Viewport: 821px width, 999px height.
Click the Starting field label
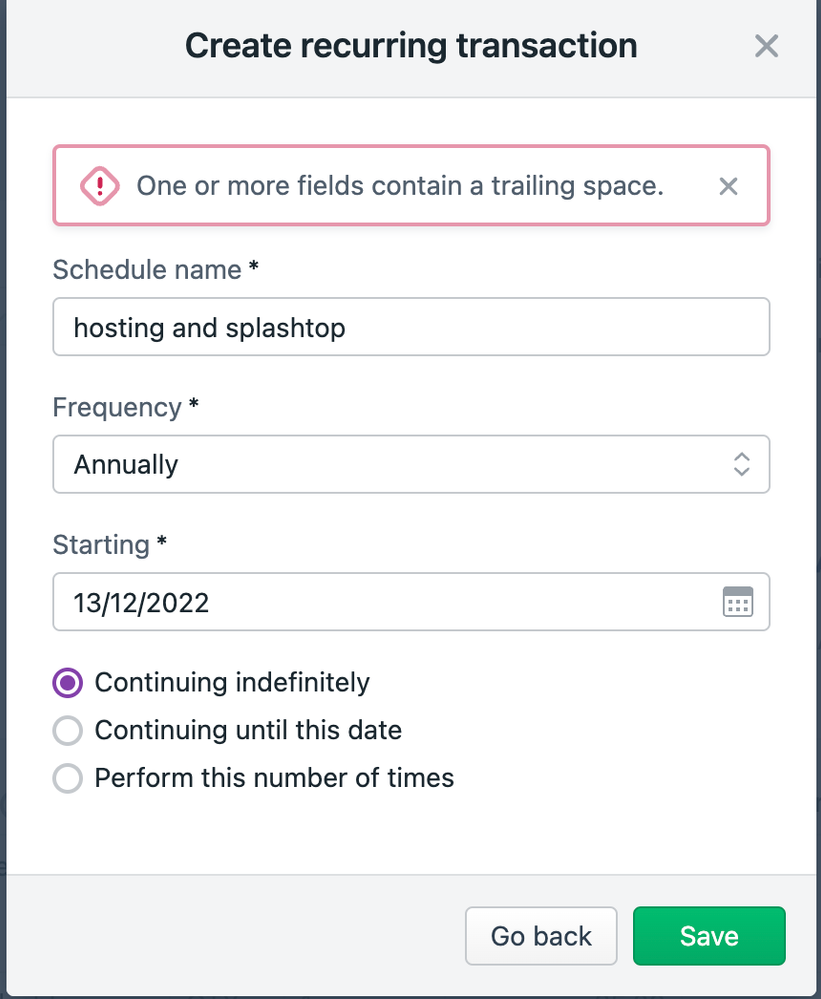[x=101, y=545]
